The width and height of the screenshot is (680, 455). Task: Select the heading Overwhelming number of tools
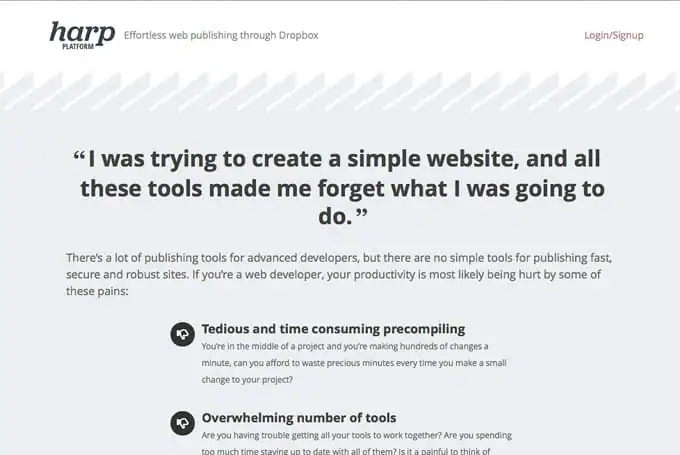pyautogui.click(x=299, y=418)
